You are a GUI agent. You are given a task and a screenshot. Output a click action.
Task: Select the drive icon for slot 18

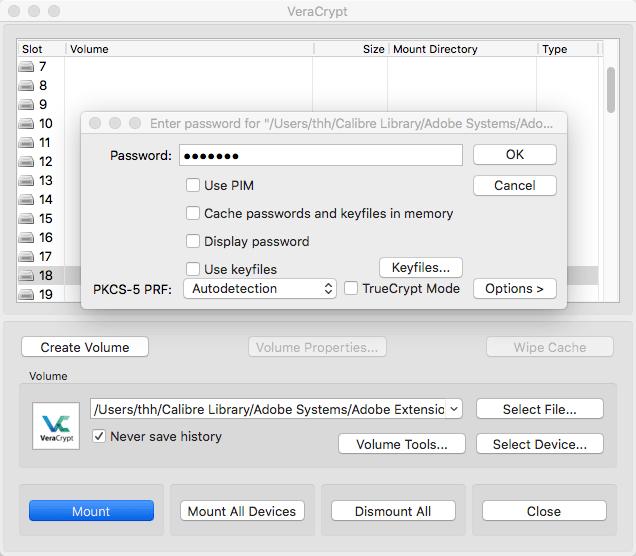pos(26,275)
